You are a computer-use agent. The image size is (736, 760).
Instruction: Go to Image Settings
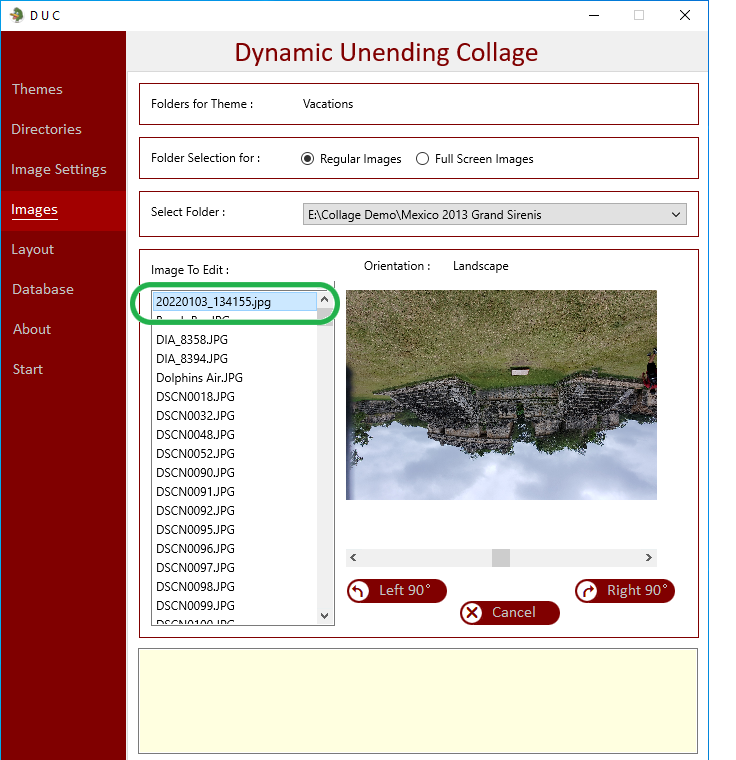(x=59, y=169)
